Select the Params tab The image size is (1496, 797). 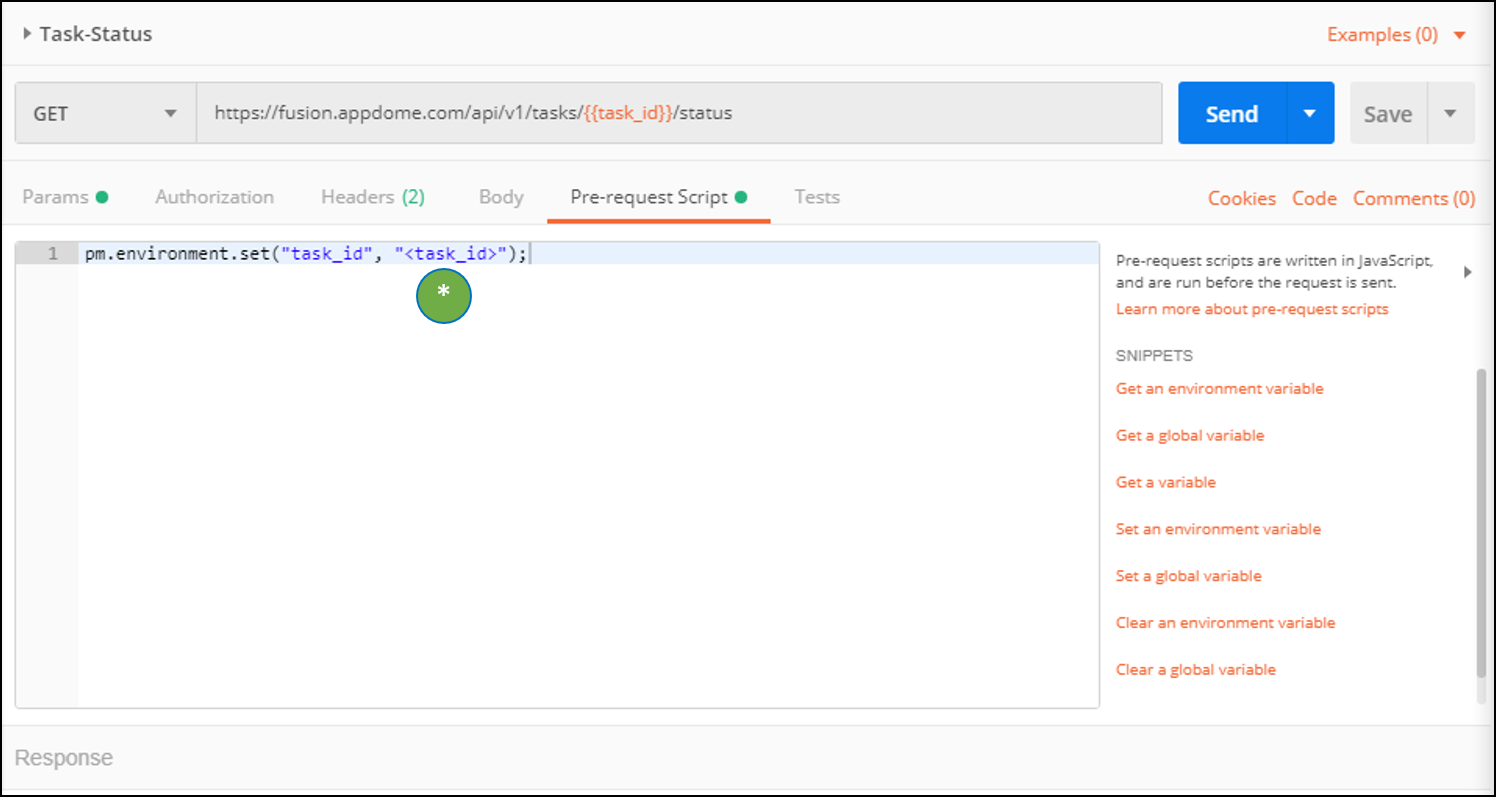coord(56,197)
